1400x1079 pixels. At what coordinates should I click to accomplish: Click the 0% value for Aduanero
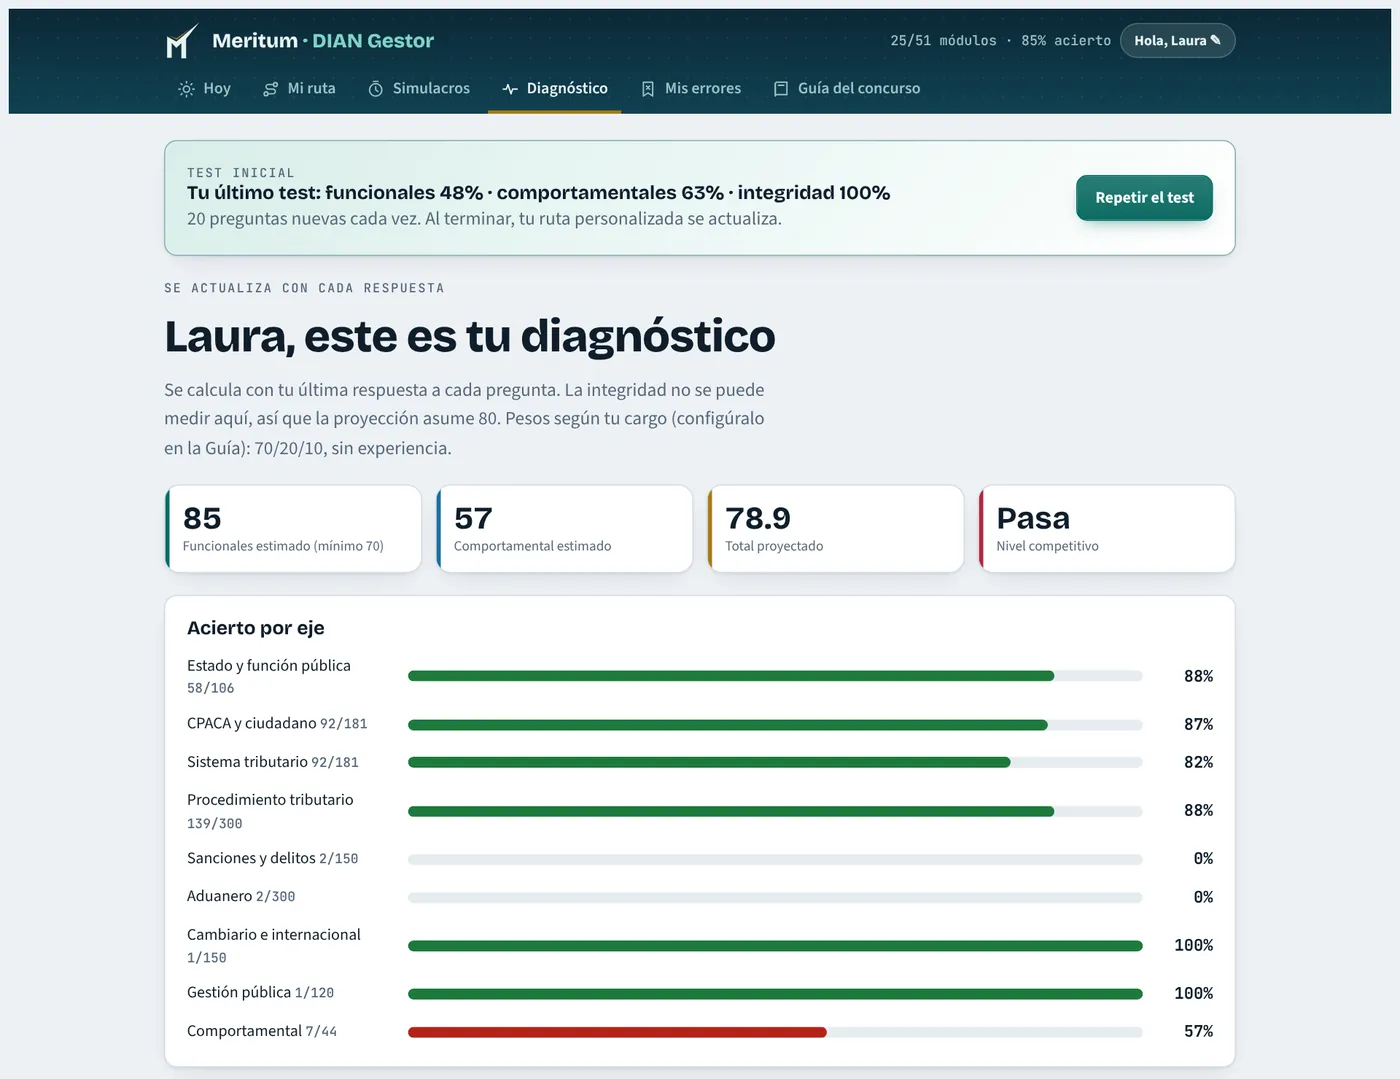1203,897
